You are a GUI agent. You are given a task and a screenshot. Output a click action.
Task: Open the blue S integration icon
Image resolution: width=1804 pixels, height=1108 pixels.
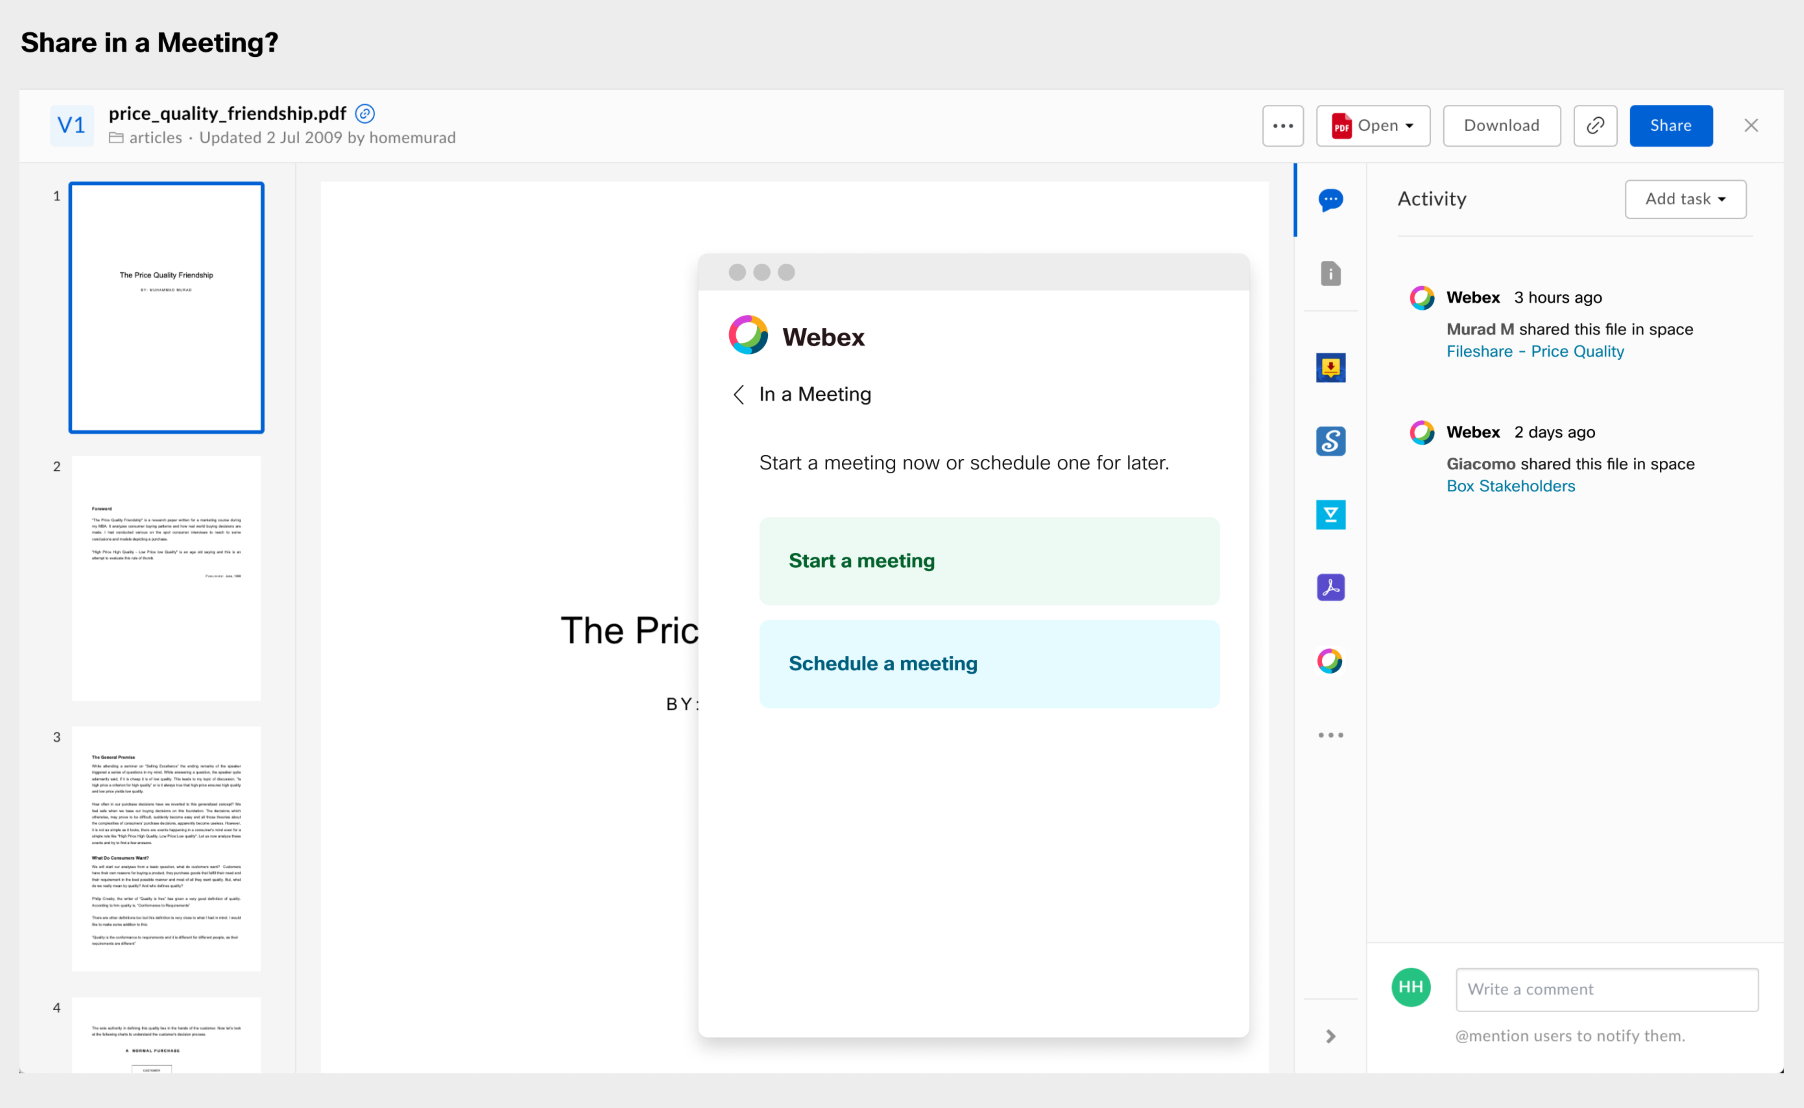(x=1331, y=441)
